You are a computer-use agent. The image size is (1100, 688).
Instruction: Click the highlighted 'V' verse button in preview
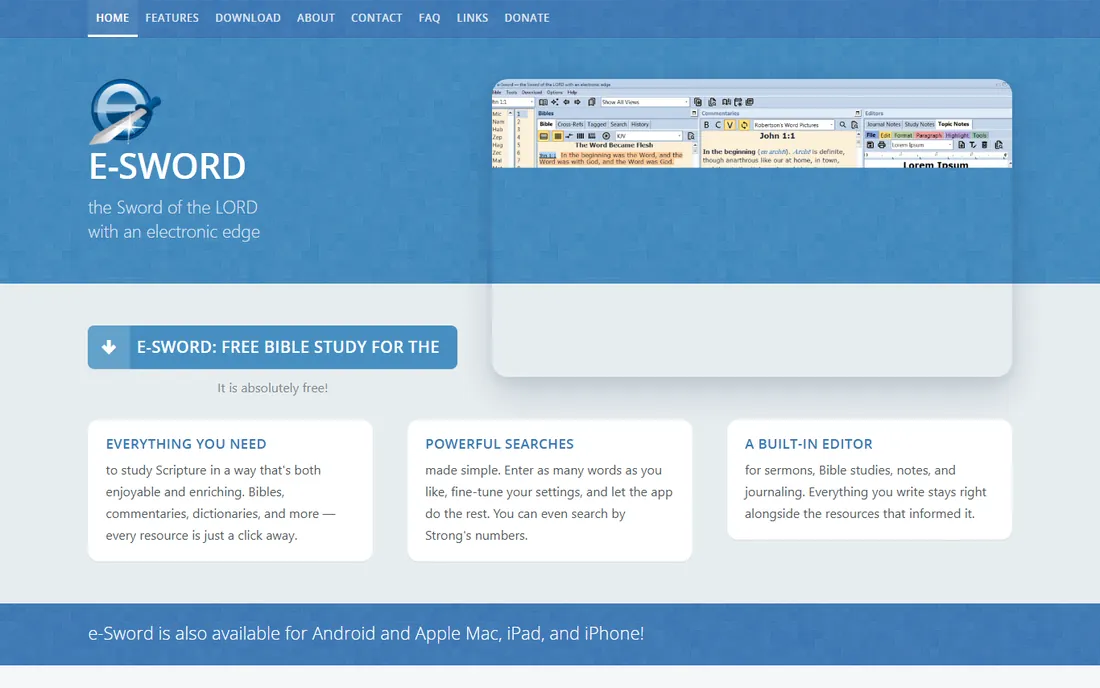pyautogui.click(x=730, y=125)
